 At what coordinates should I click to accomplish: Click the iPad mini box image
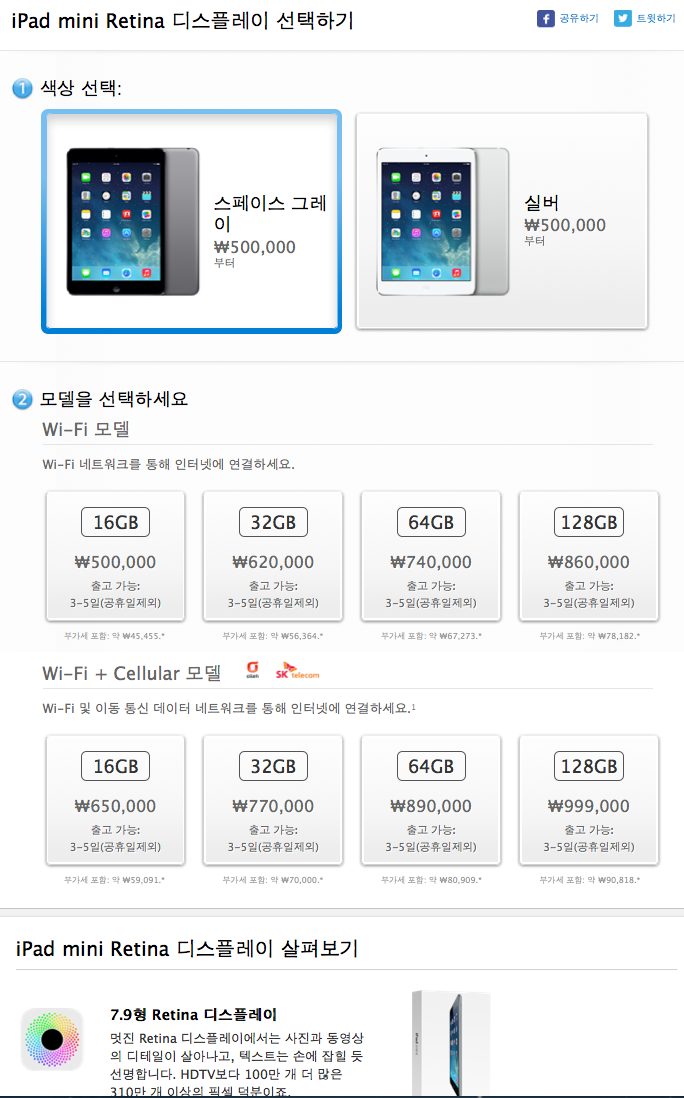[451, 1043]
